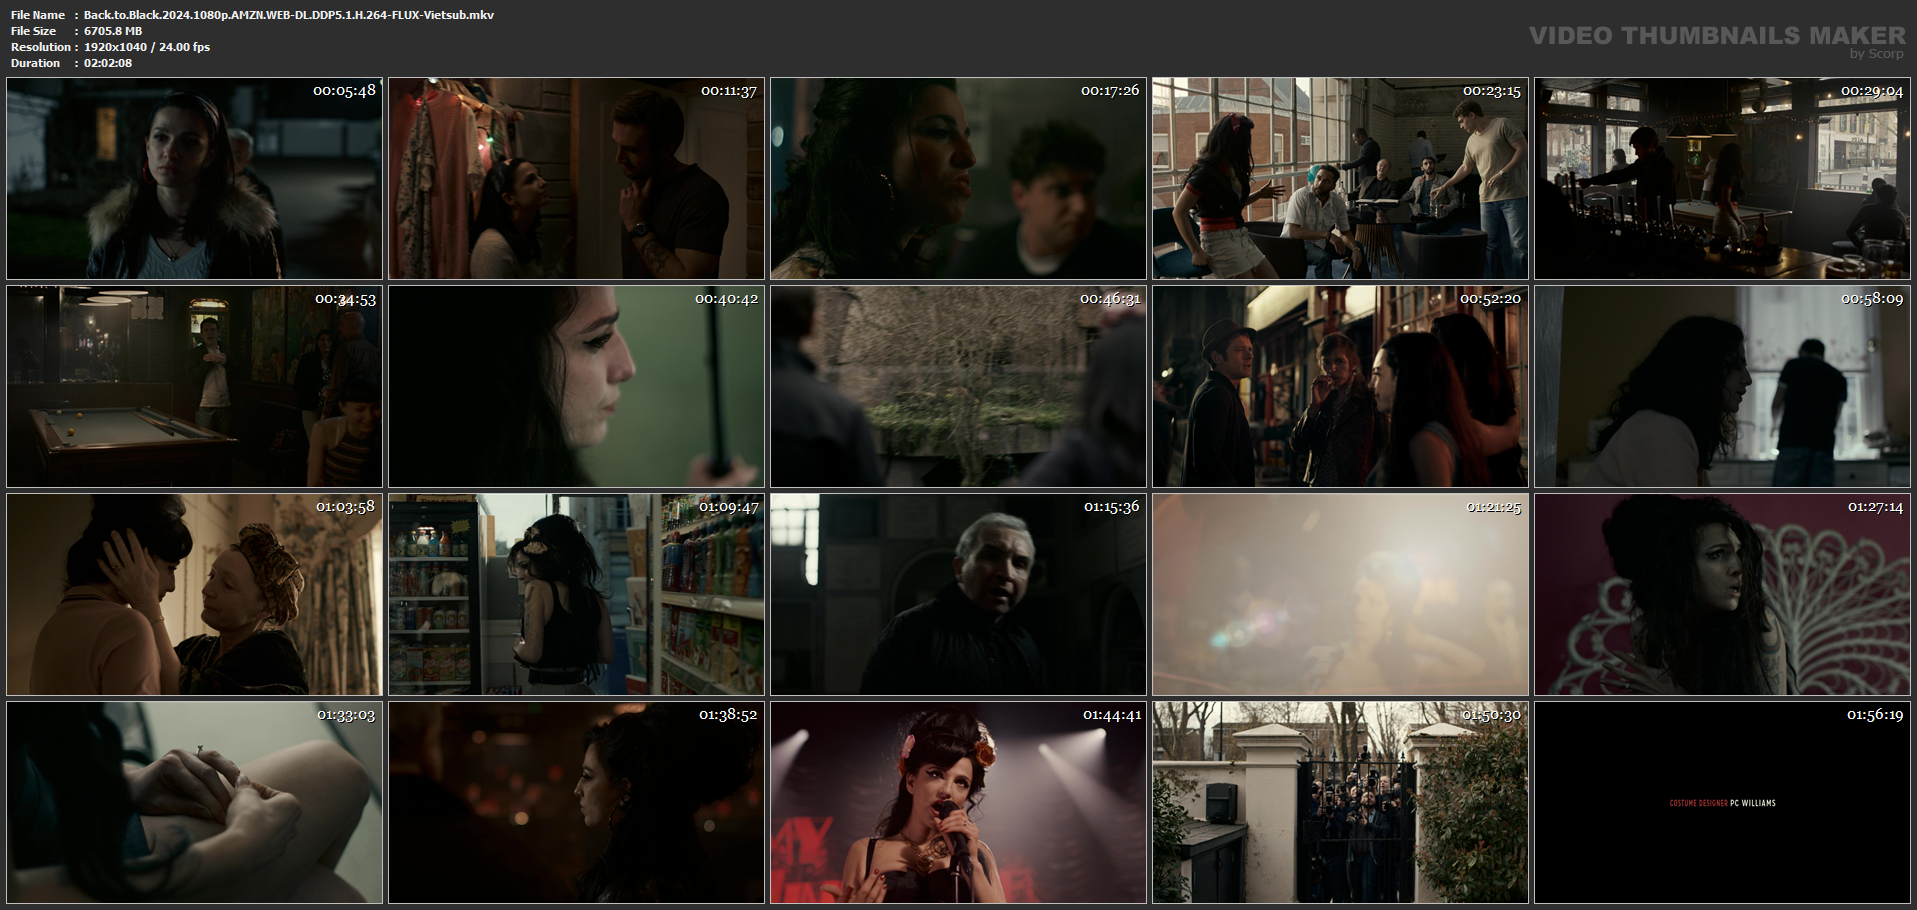The image size is (1917, 910).
Task: Click the File Name label
Action: coord(38,15)
